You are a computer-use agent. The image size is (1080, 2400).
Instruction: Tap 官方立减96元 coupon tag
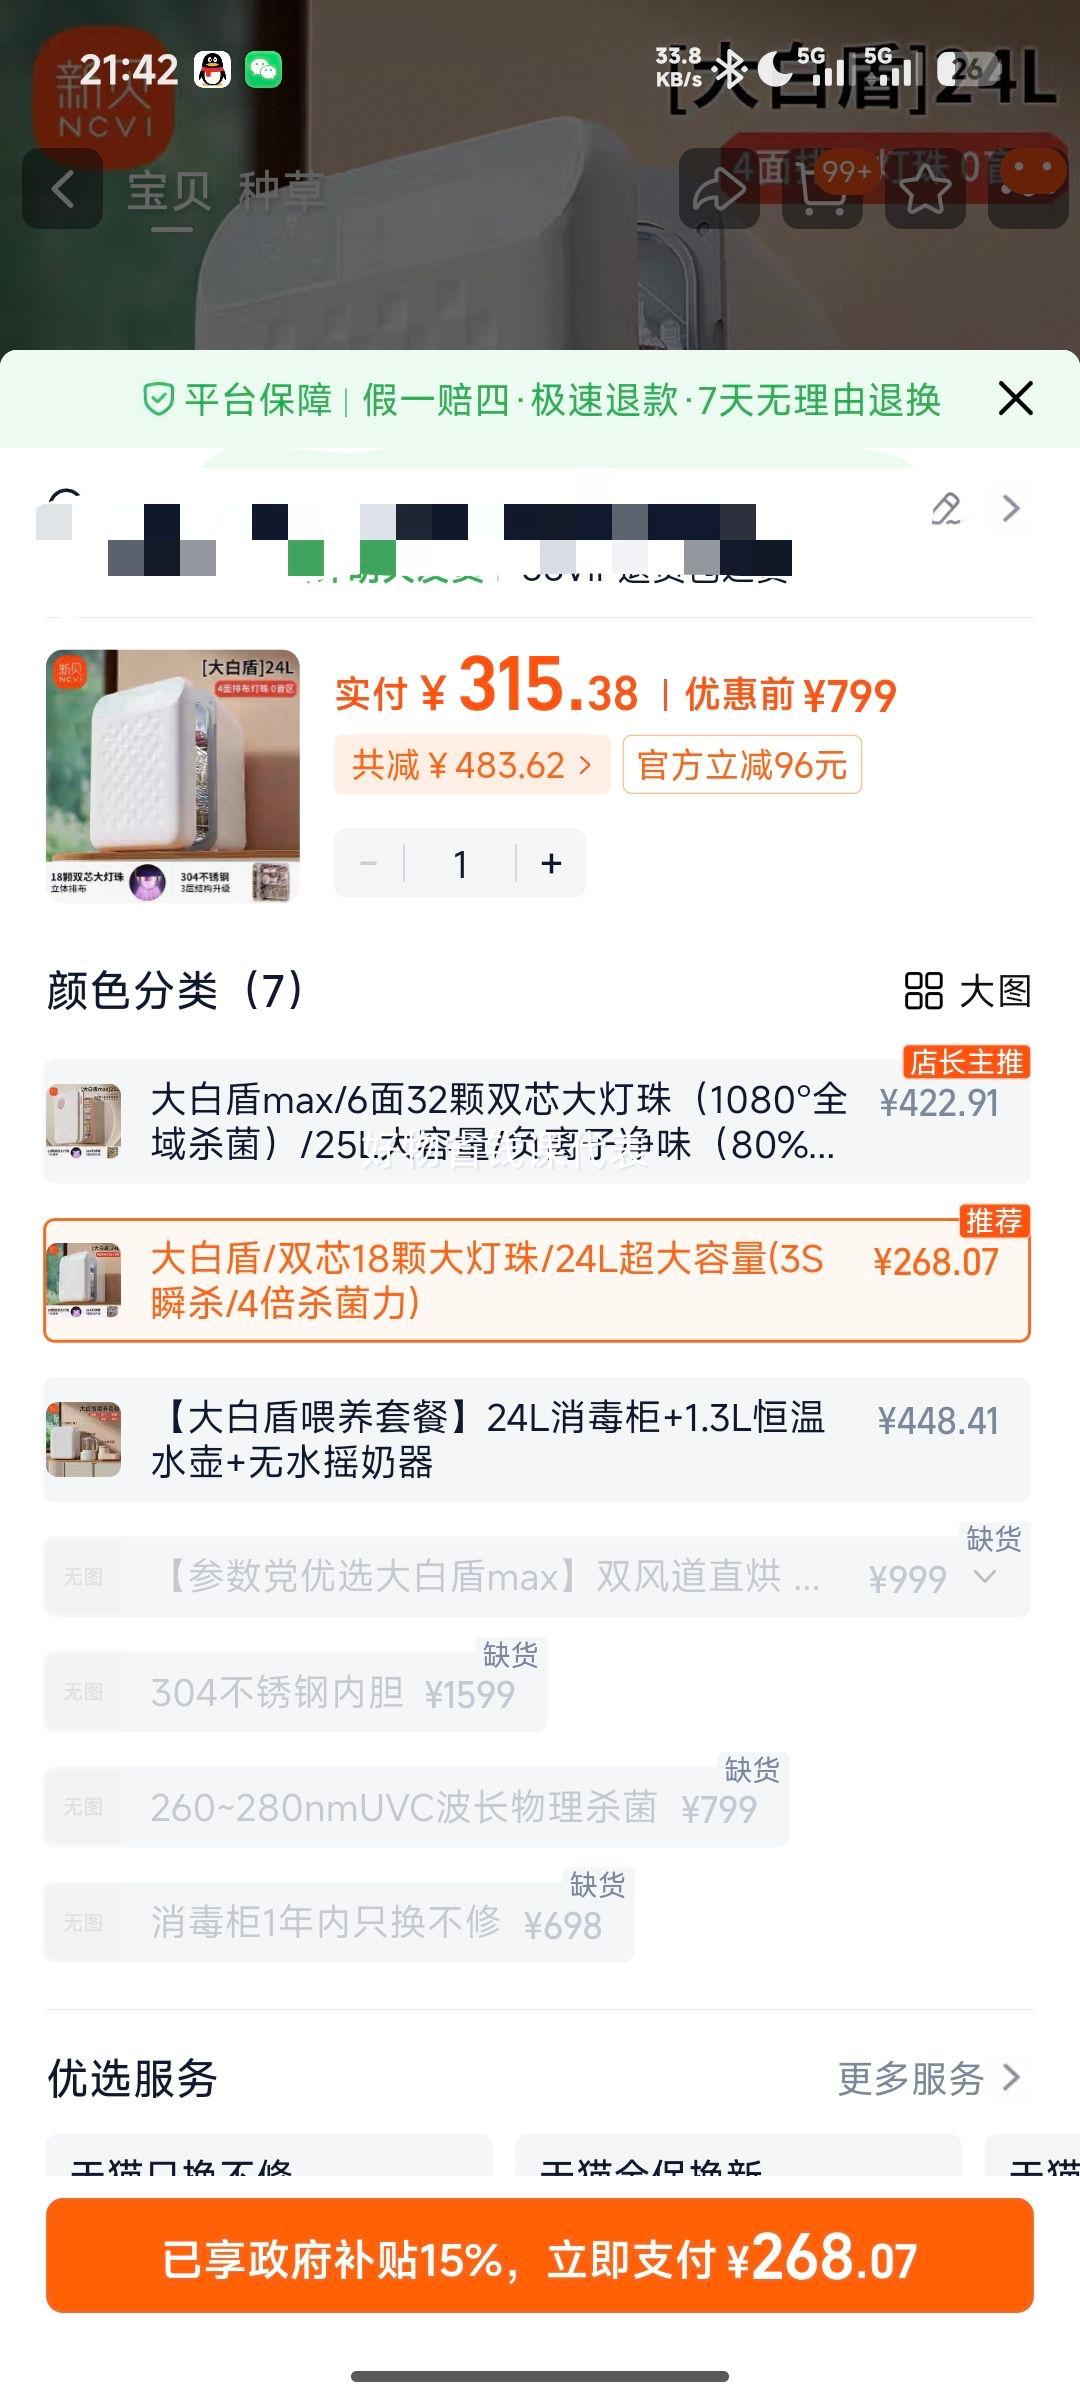click(x=742, y=765)
